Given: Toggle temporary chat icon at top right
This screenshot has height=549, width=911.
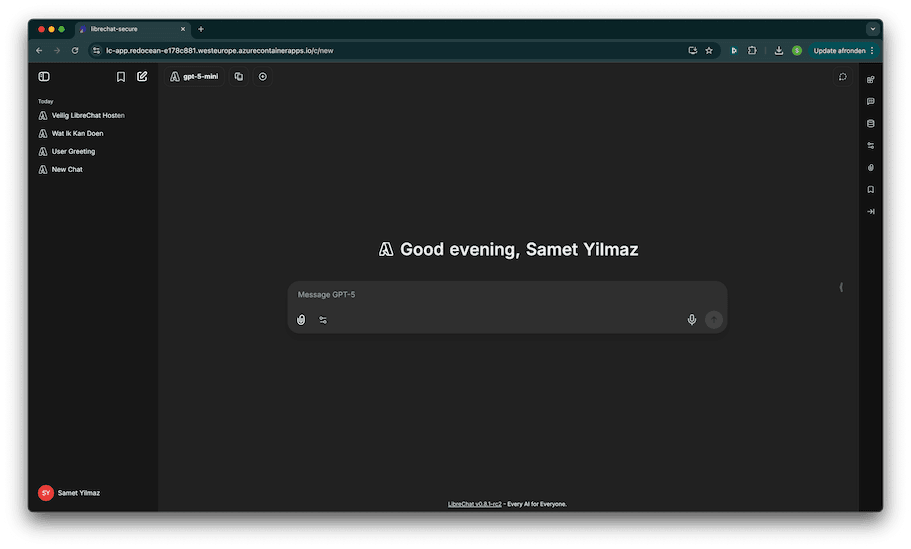Looking at the screenshot, I should 842,77.
